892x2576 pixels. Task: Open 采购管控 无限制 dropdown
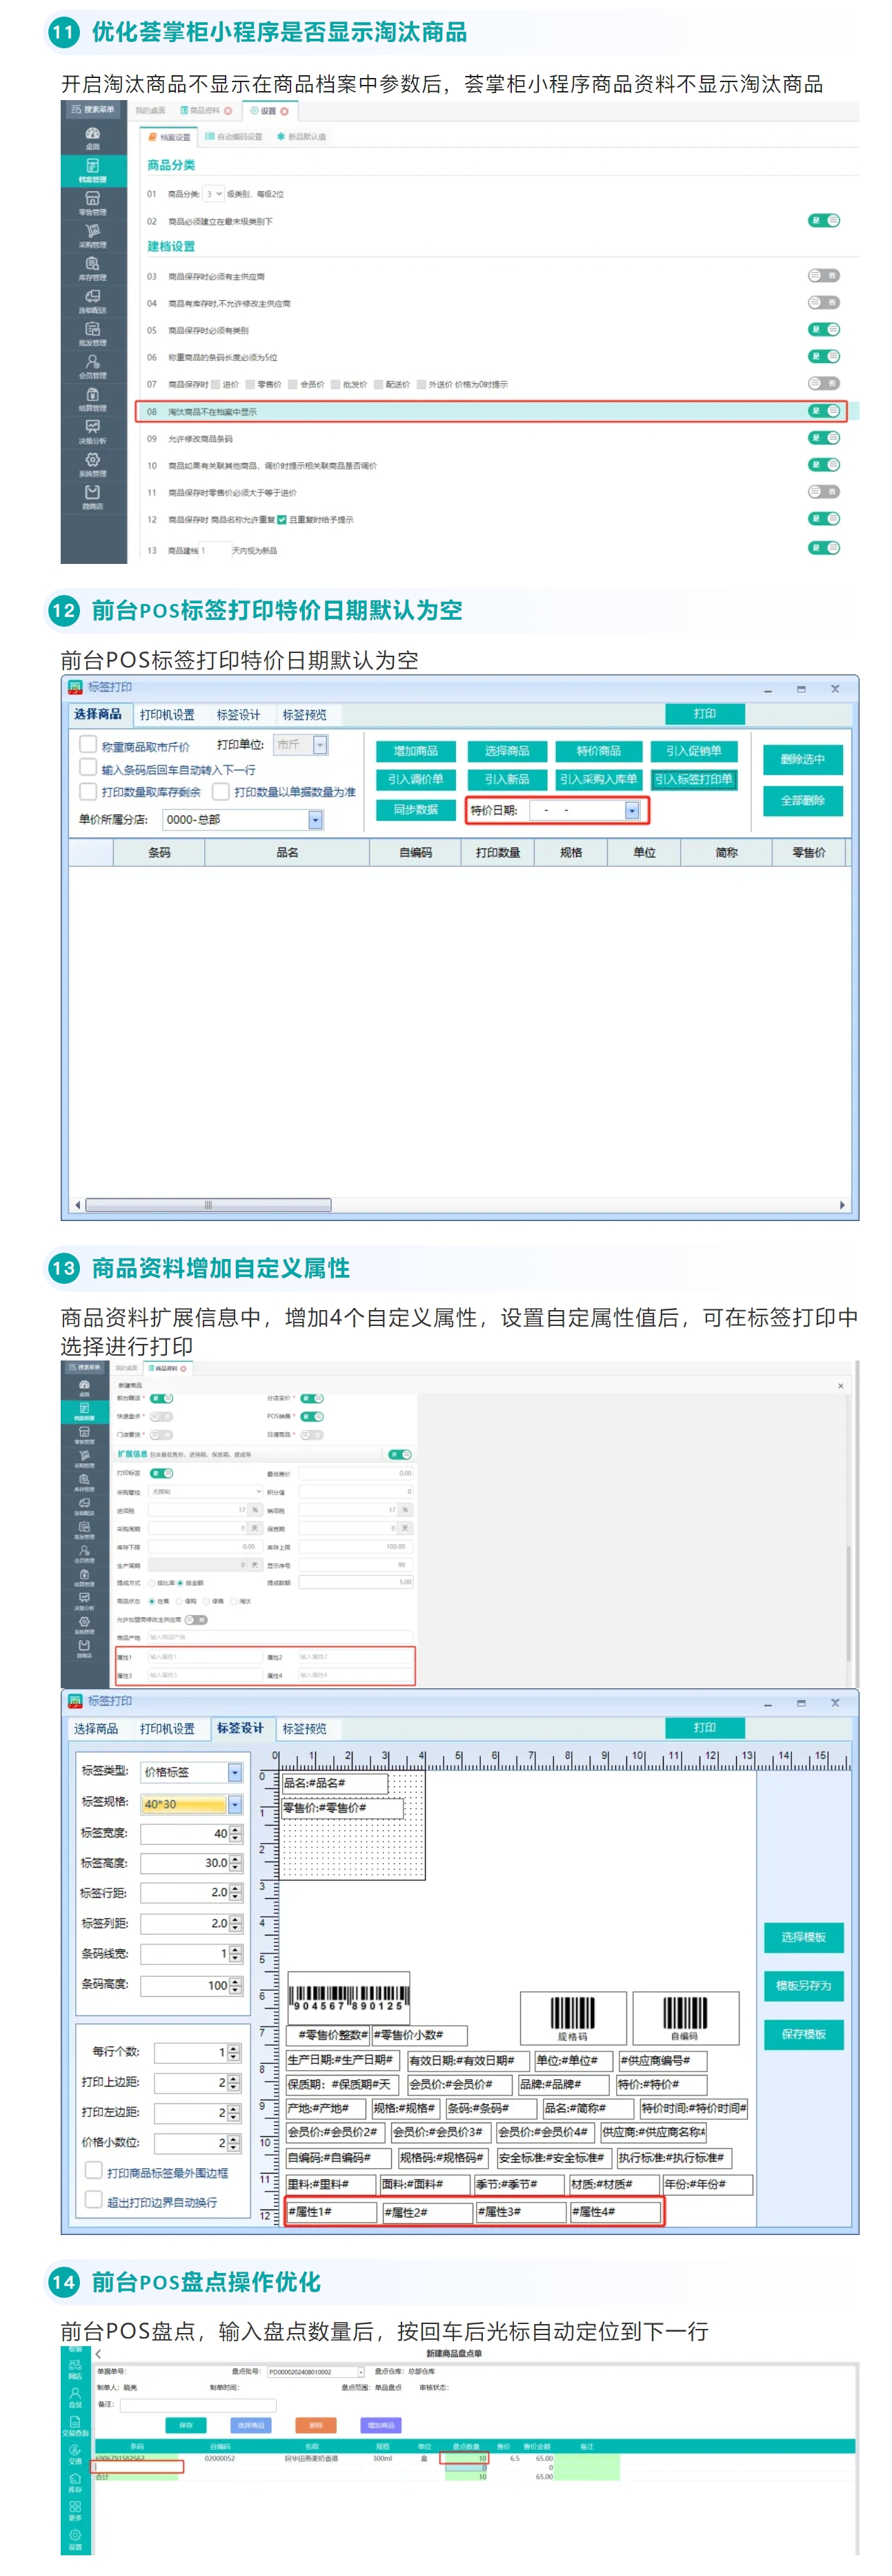coord(206,1491)
